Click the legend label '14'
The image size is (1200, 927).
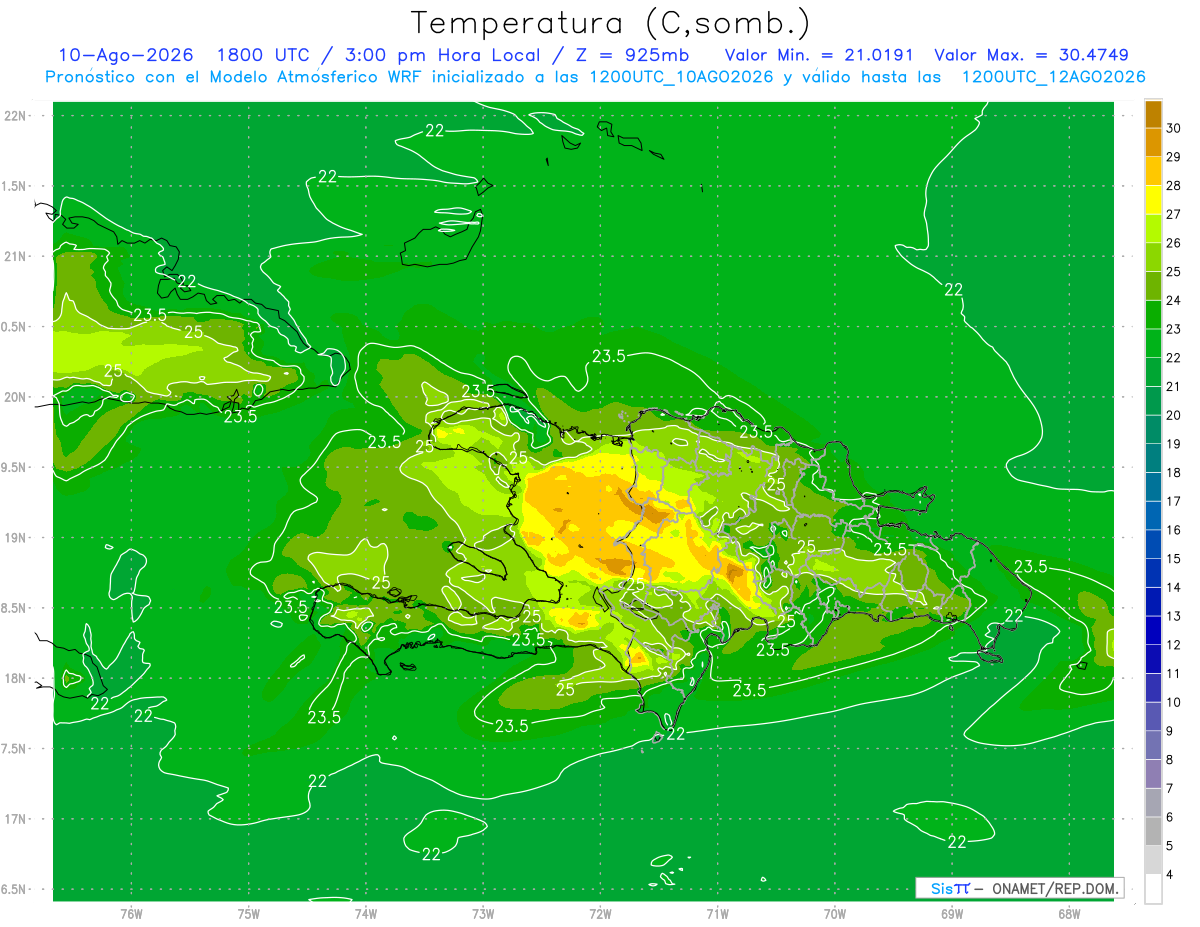click(1173, 588)
